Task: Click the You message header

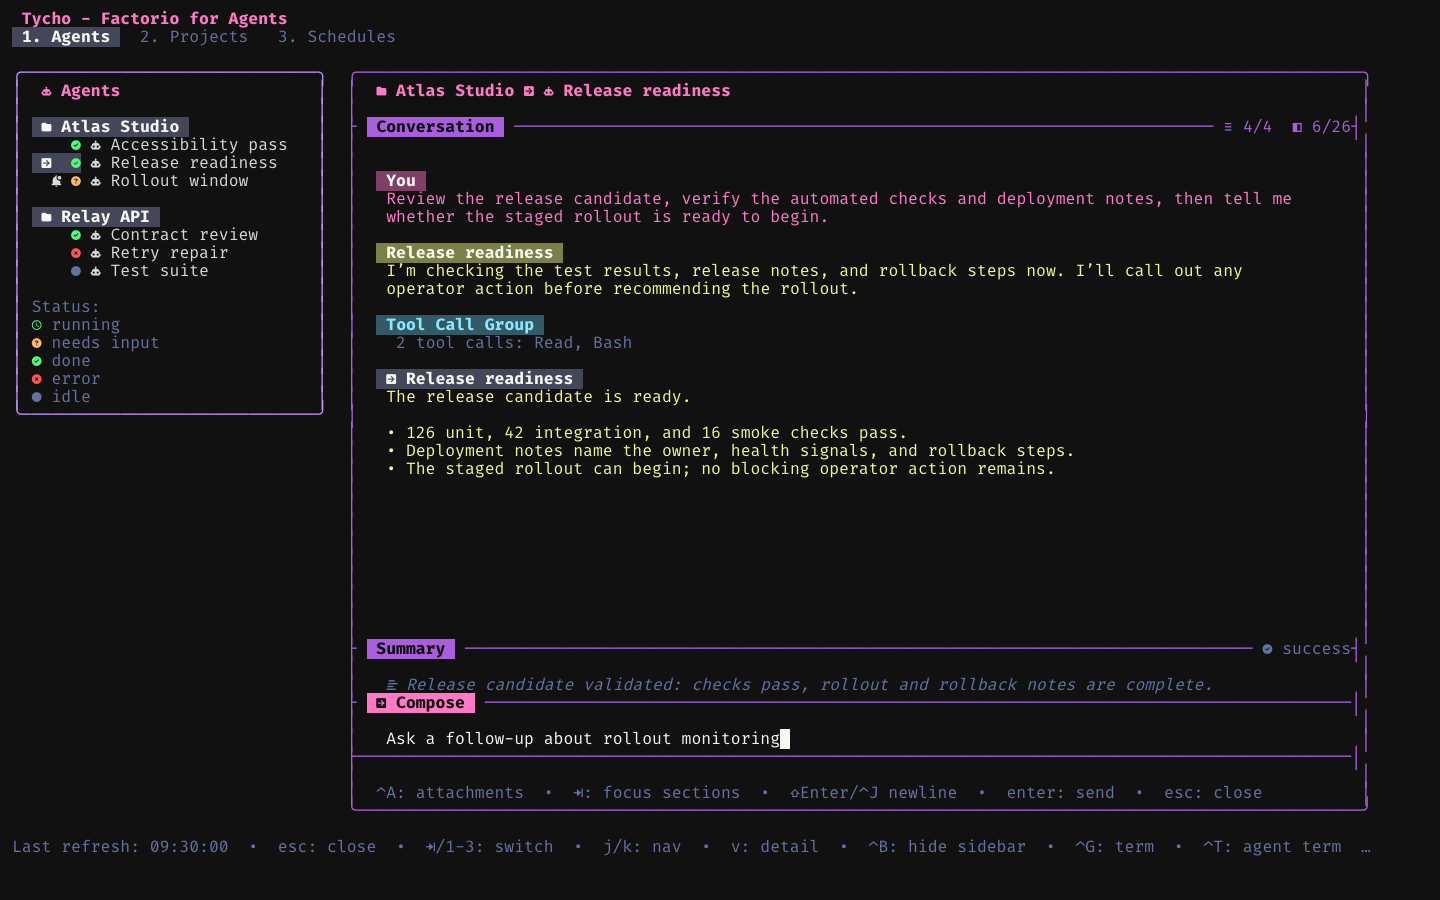Action: coord(401,181)
